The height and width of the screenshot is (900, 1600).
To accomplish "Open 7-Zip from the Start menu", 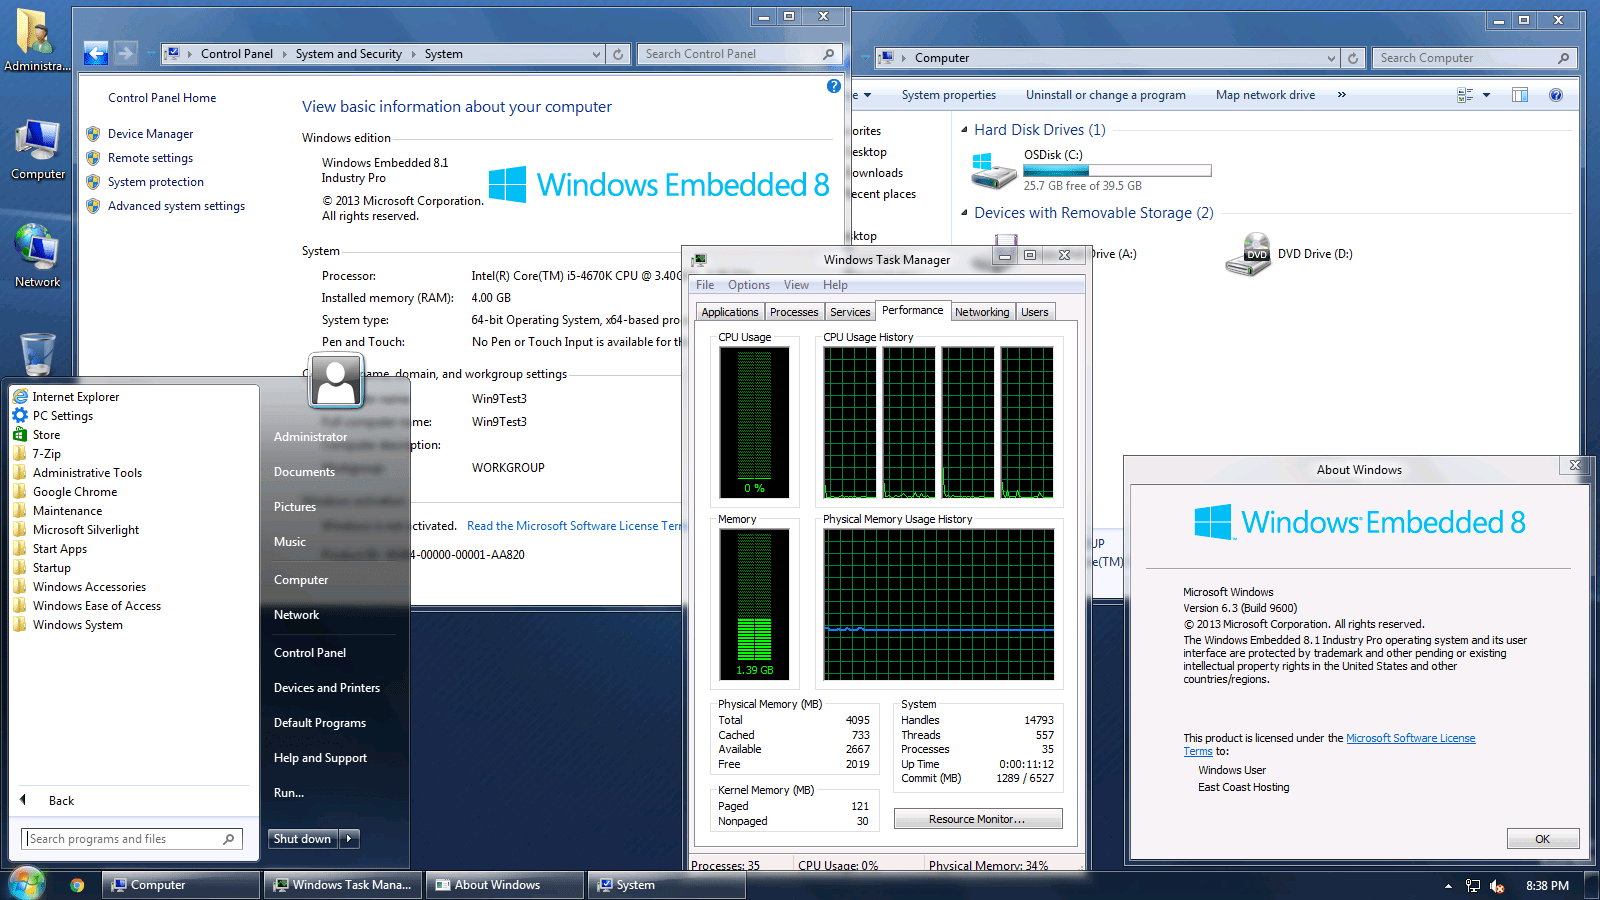I will pos(44,453).
